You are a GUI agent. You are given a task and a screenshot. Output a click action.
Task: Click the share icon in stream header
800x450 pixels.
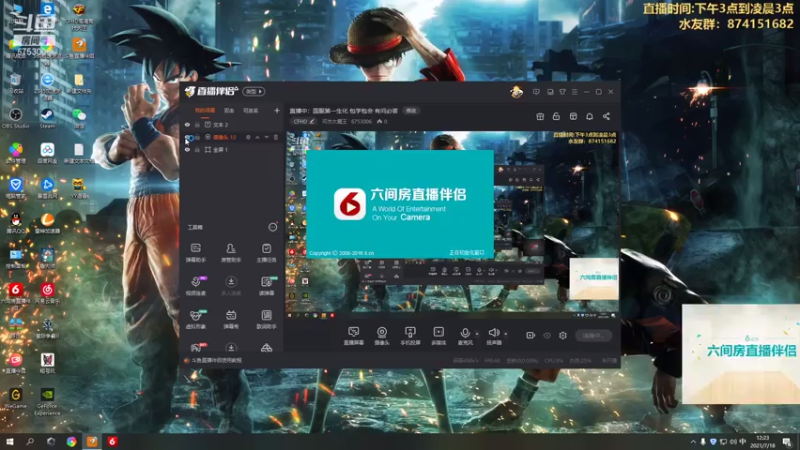coord(606,116)
